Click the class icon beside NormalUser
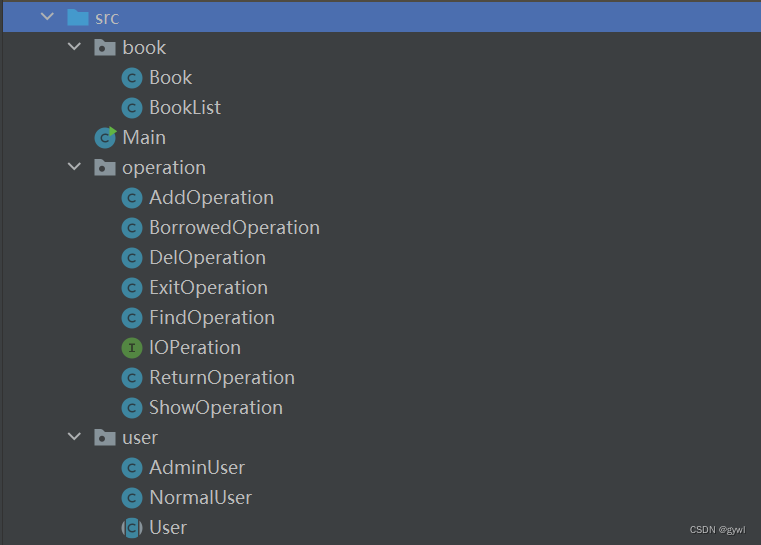 pos(132,498)
